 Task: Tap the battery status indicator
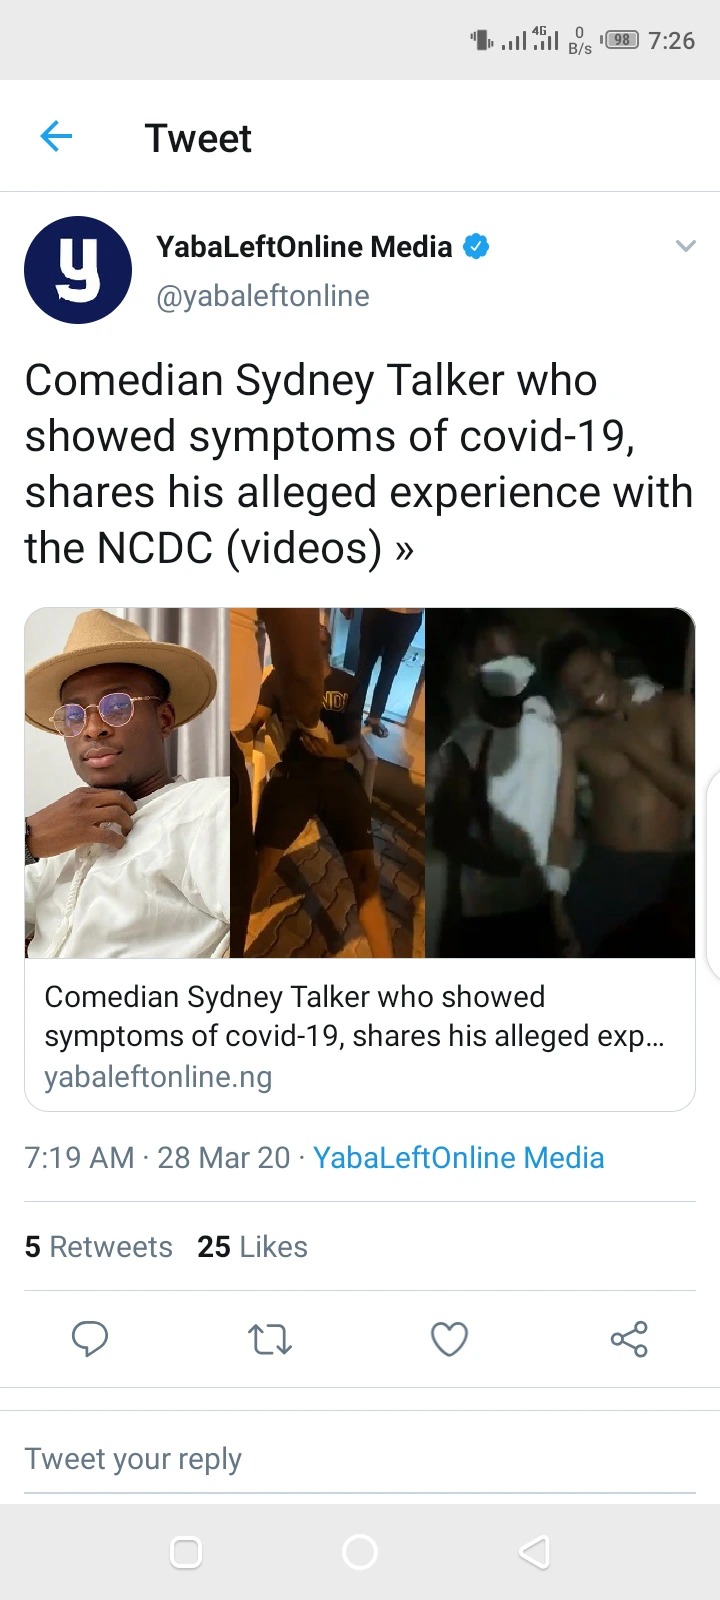pos(621,40)
